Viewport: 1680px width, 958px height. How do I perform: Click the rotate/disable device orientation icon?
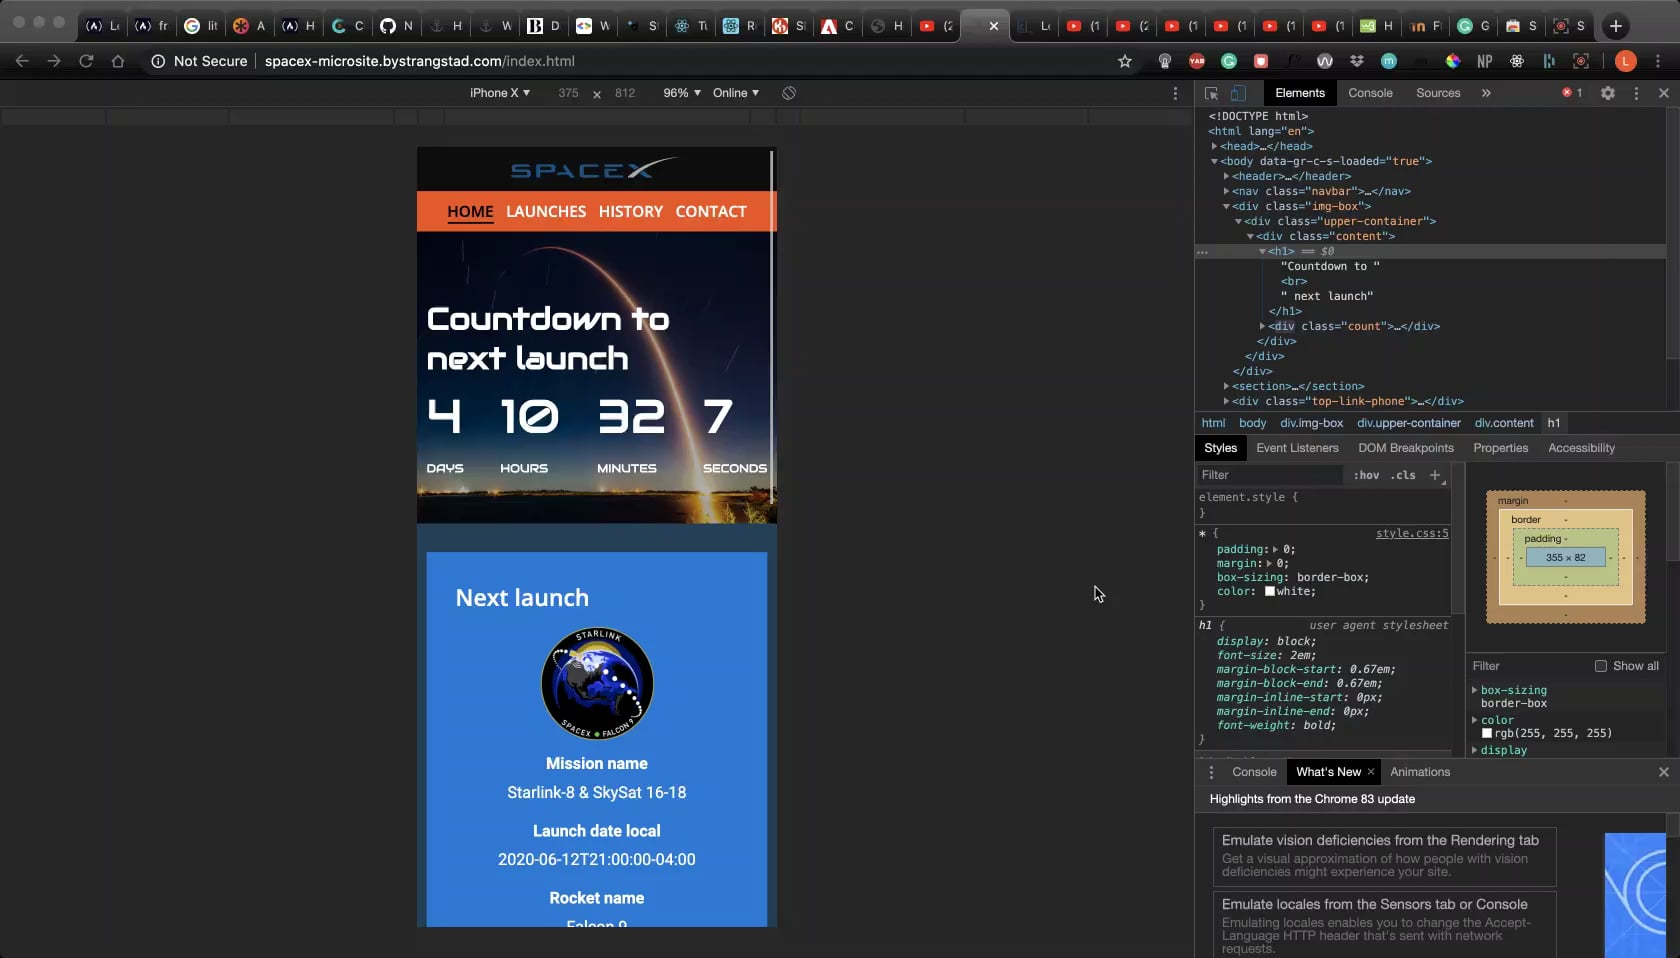click(789, 92)
